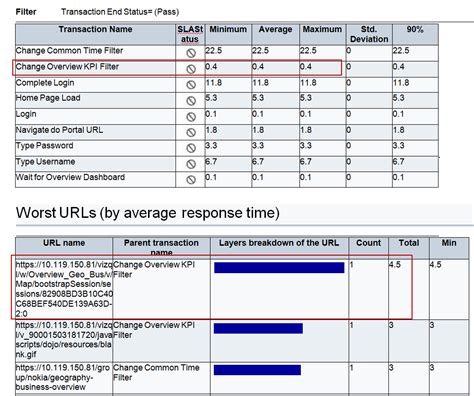Click the Std. Deviation column header

pyautogui.click(x=369, y=34)
